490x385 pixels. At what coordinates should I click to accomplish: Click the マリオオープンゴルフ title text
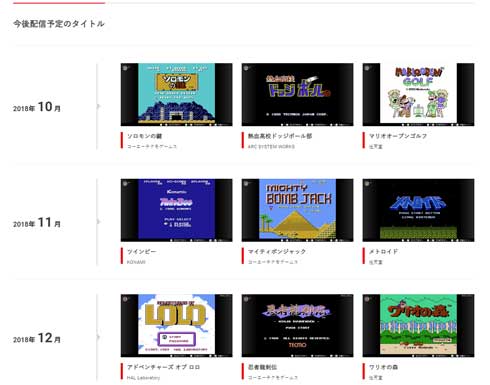click(x=398, y=136)
